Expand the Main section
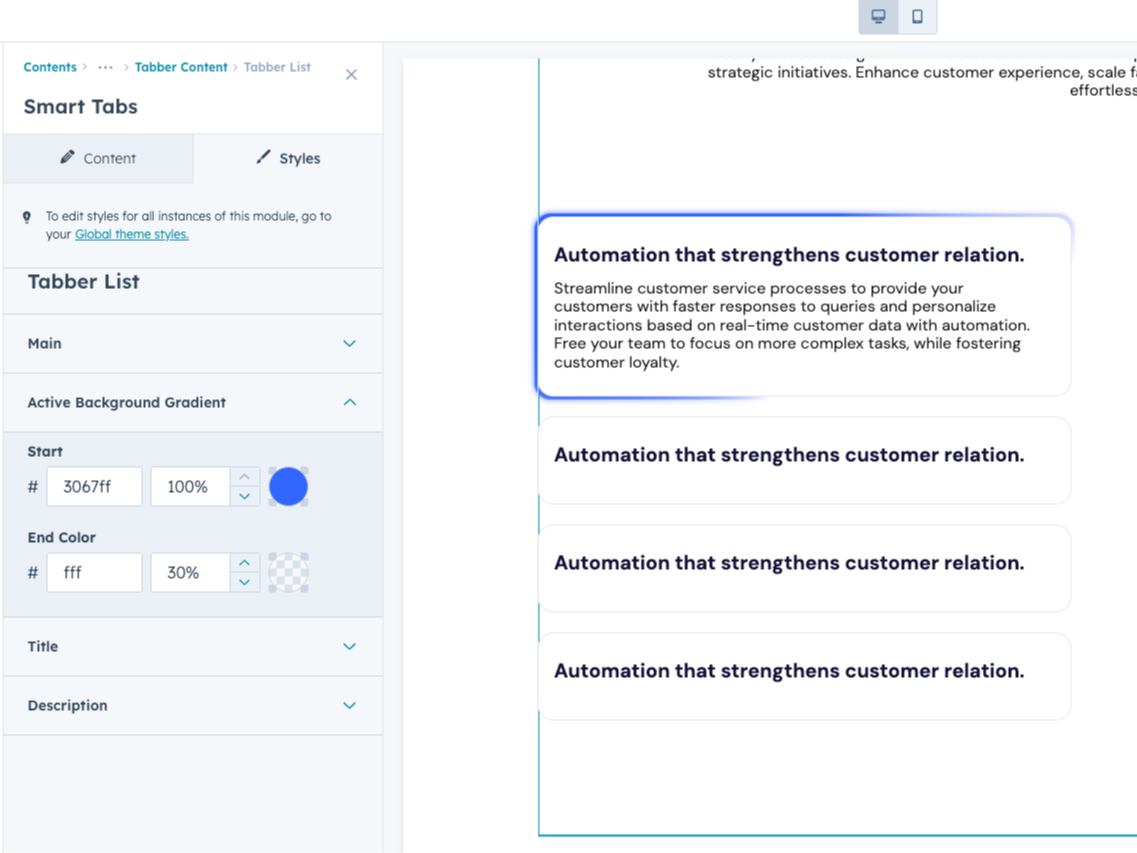This screenshot has height=853, width=1137. click(x=349, y=343)
